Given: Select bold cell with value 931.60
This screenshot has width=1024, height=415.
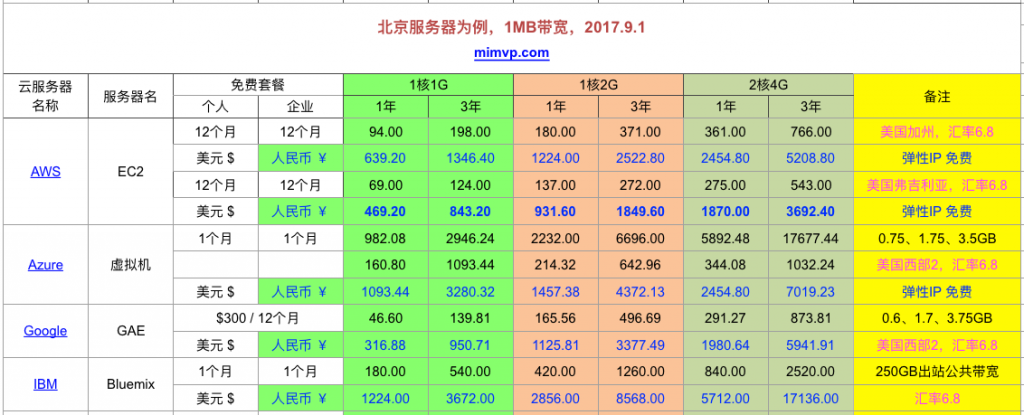Looking at the screenshot, I should [x=556, y=211].
